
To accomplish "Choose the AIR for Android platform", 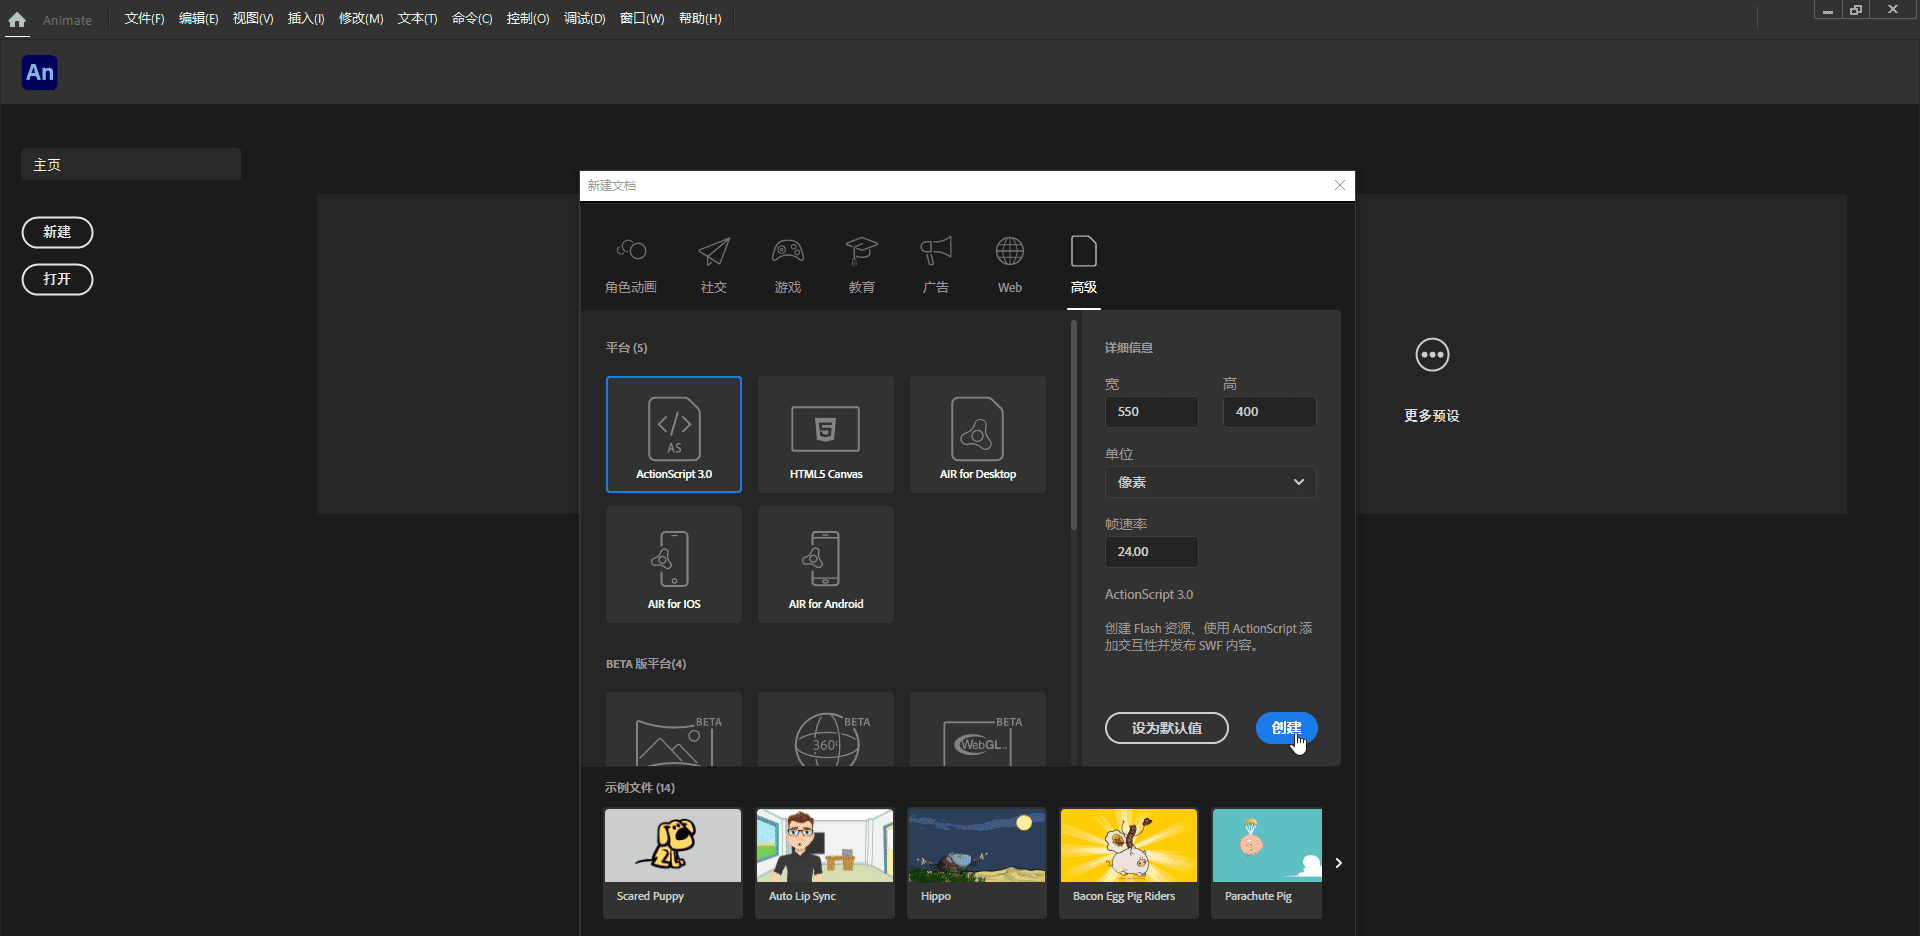I will 826,564.
